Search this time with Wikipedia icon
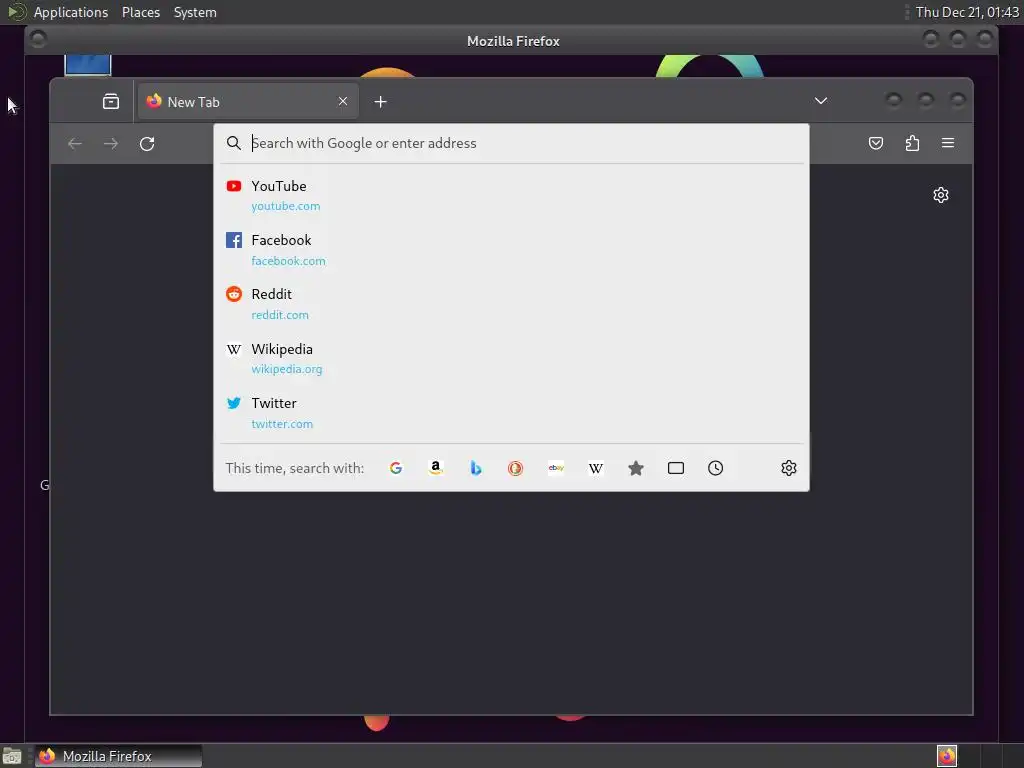Viewport: 1024px width, 768px height. click(x=596, y=468)
